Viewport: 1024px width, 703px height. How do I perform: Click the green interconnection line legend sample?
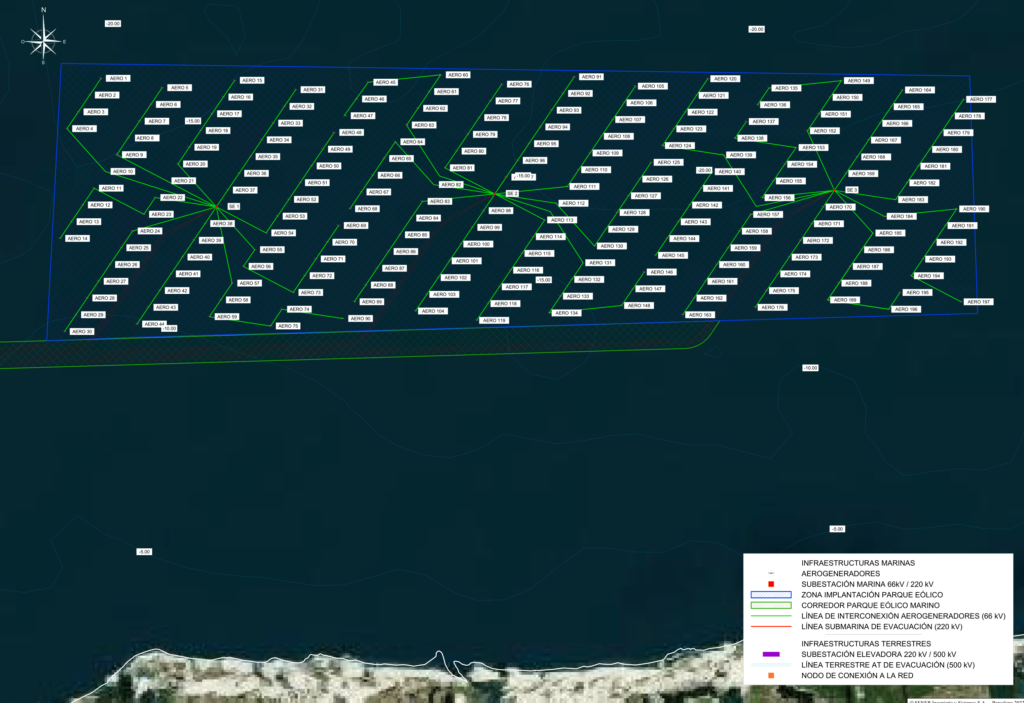pos(770,616)
